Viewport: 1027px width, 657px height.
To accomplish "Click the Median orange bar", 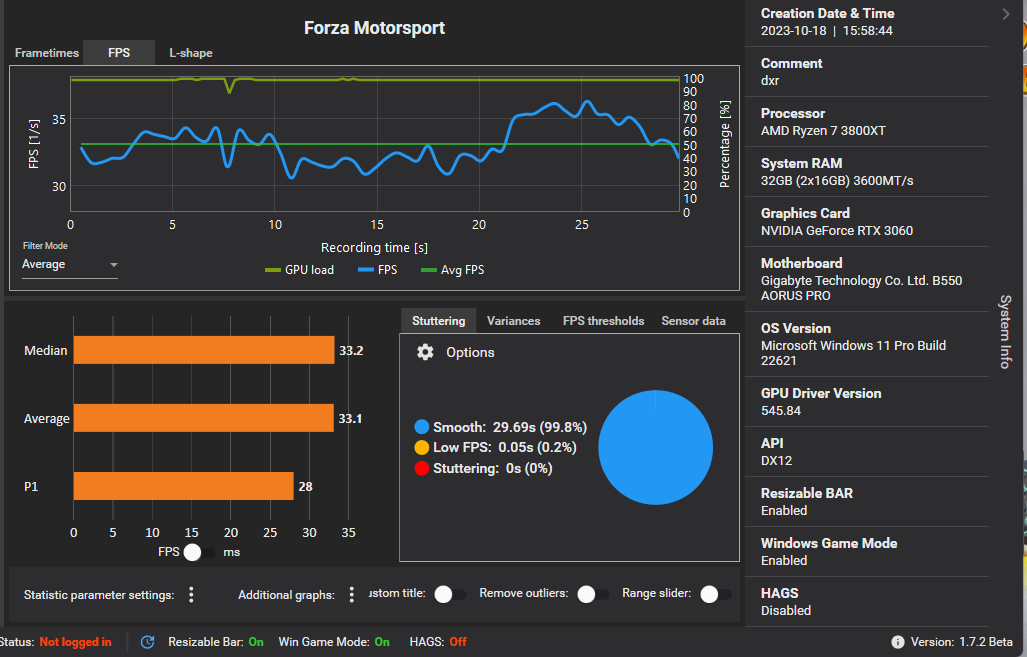I will 204,350.
